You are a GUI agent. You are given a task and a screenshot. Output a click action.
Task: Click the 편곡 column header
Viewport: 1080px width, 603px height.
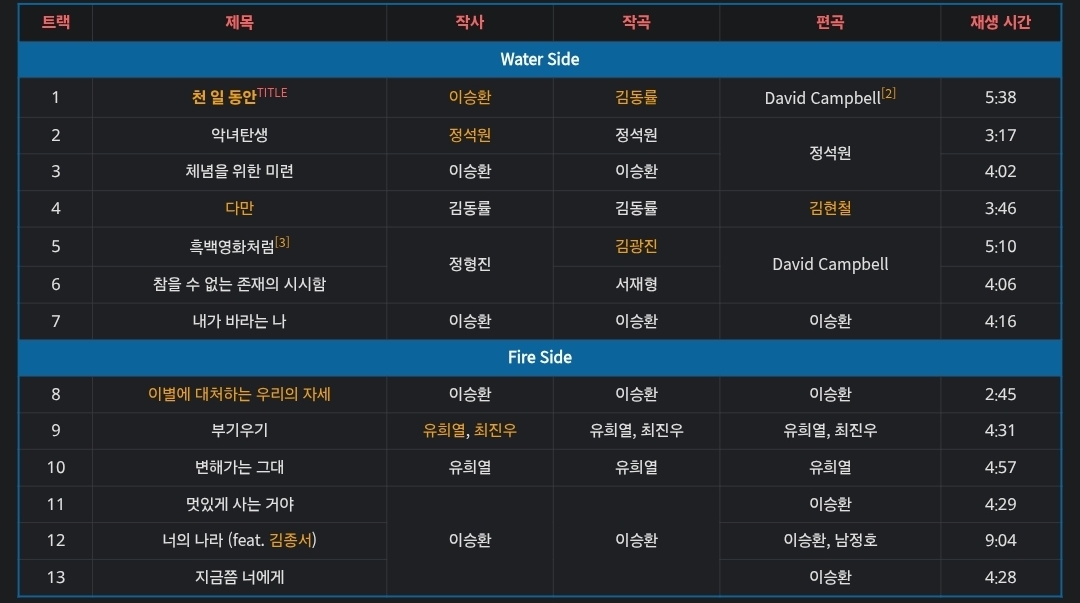830,22
